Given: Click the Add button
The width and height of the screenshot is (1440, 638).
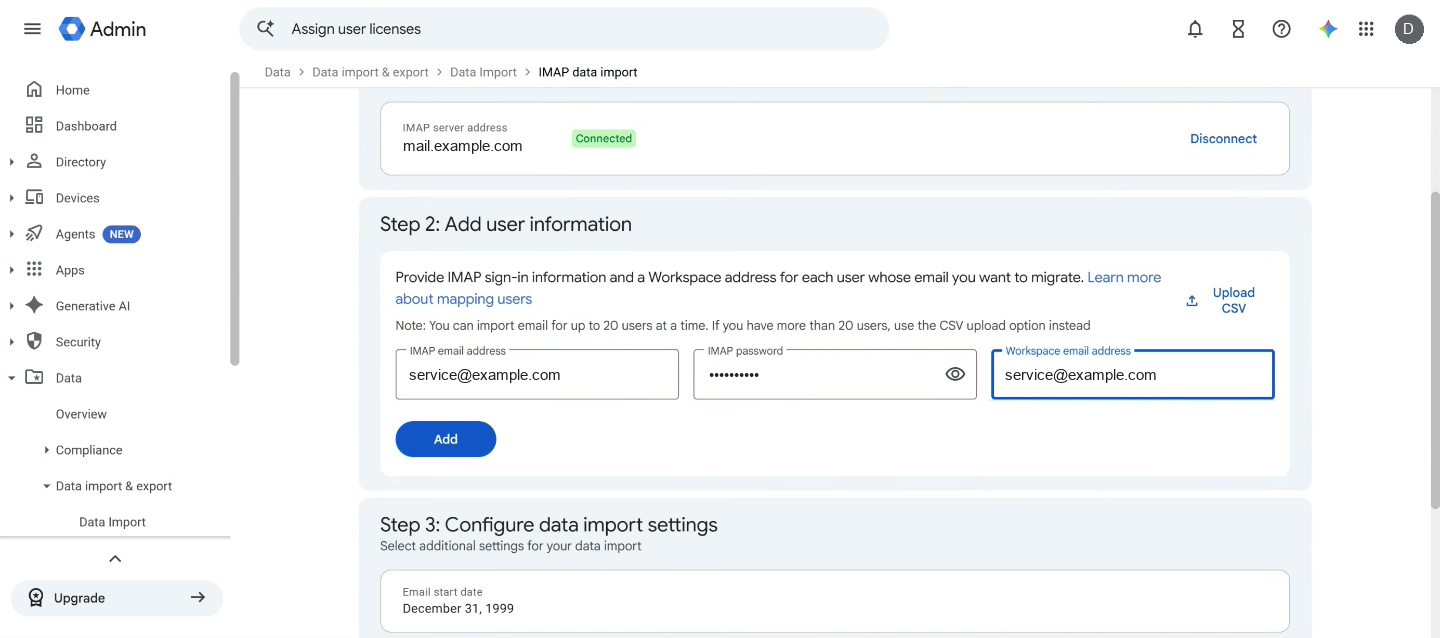Looking at the screenshot, I should pyautogui.click(x=446, y=439).
